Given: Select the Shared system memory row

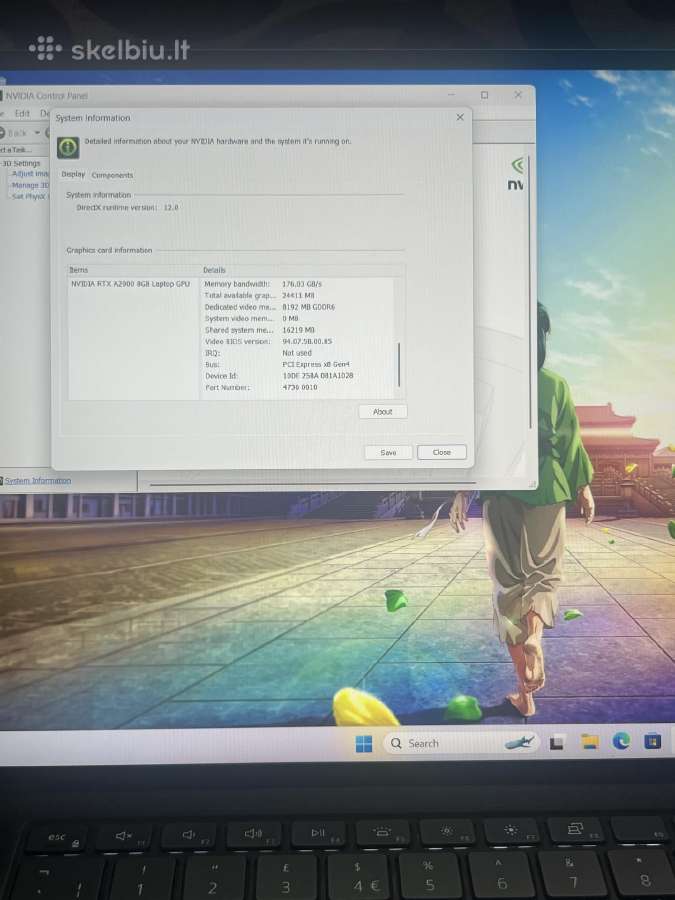Looking at the screenshot, I should tap(298, 330).
